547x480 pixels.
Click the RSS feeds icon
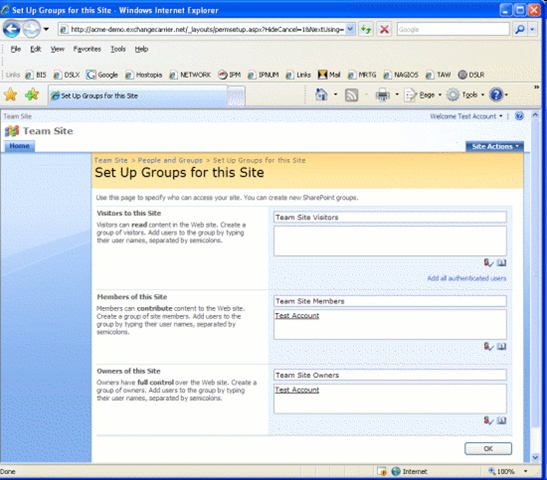(351, 95)
